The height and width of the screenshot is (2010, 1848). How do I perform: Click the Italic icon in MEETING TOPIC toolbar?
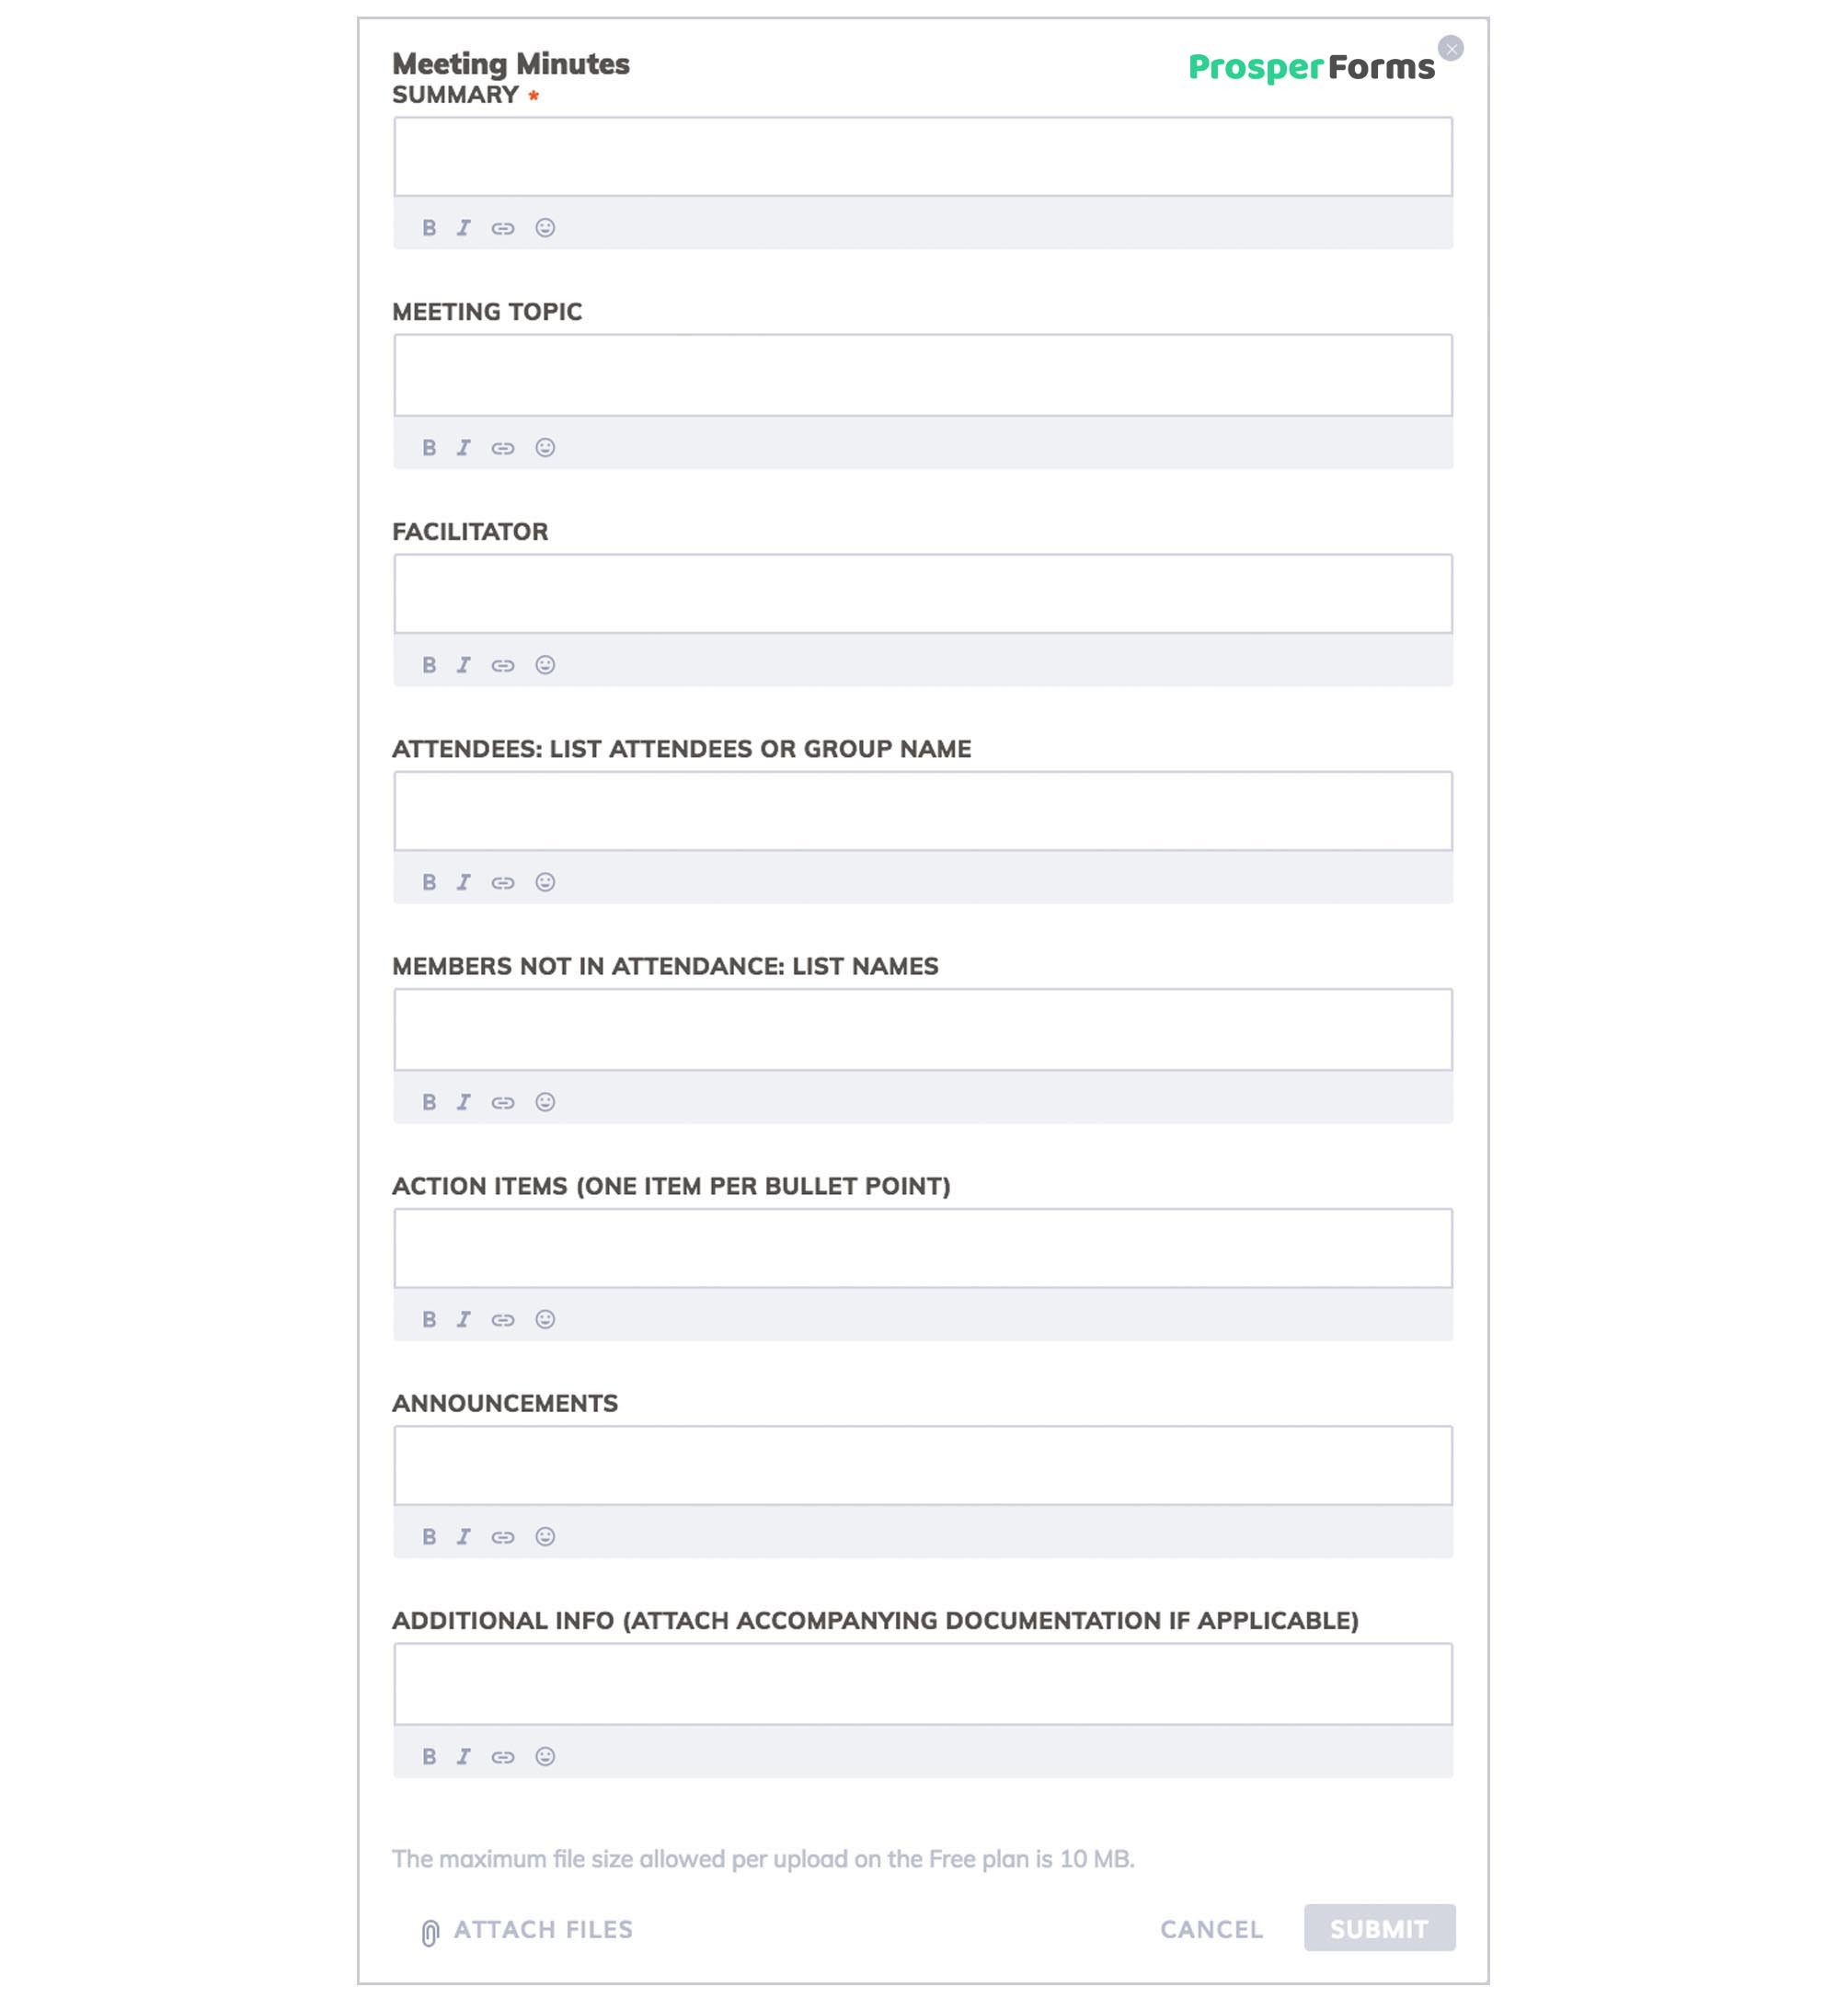(462, 444)
